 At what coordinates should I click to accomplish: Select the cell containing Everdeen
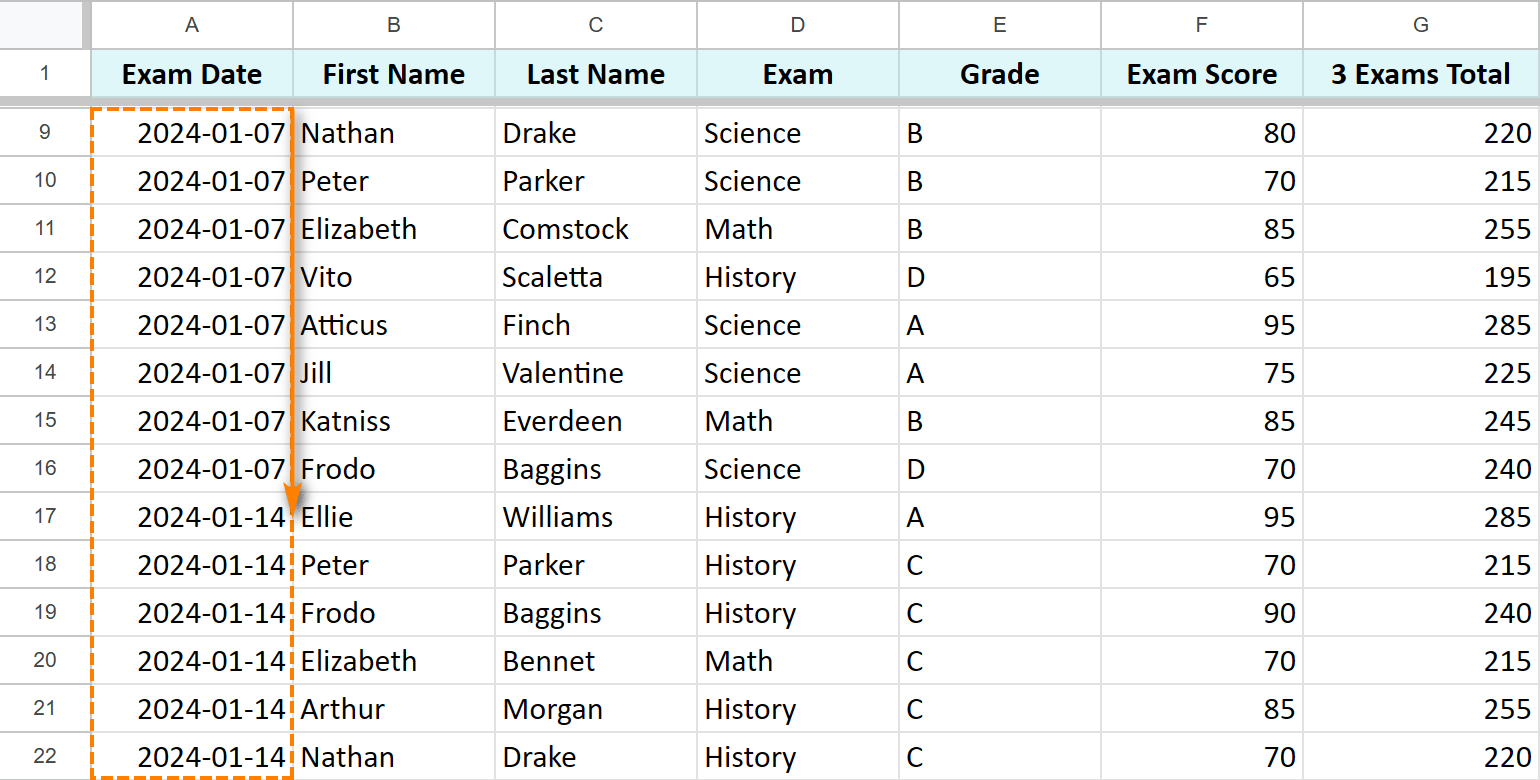pyautogui.click(x=595, y=420)
